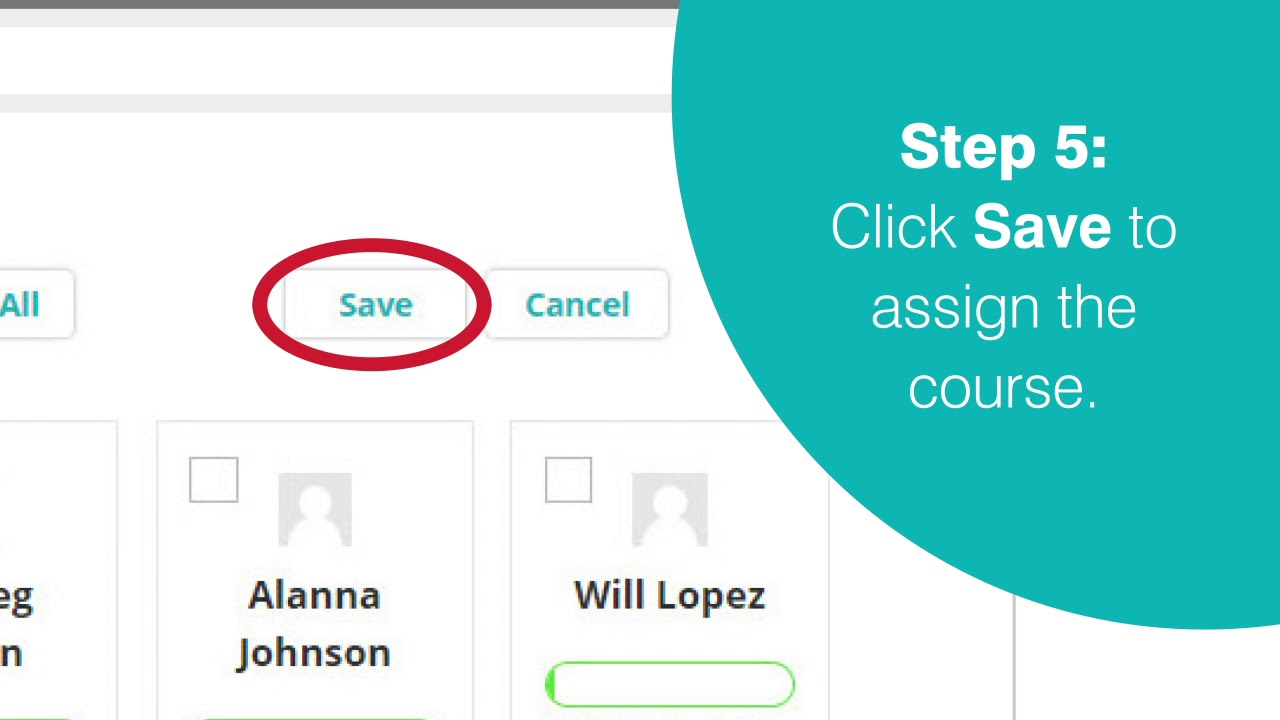1280x720 pixels.
Task: Check the box on Will Lopez's card
Action: (x=568, y=480)
